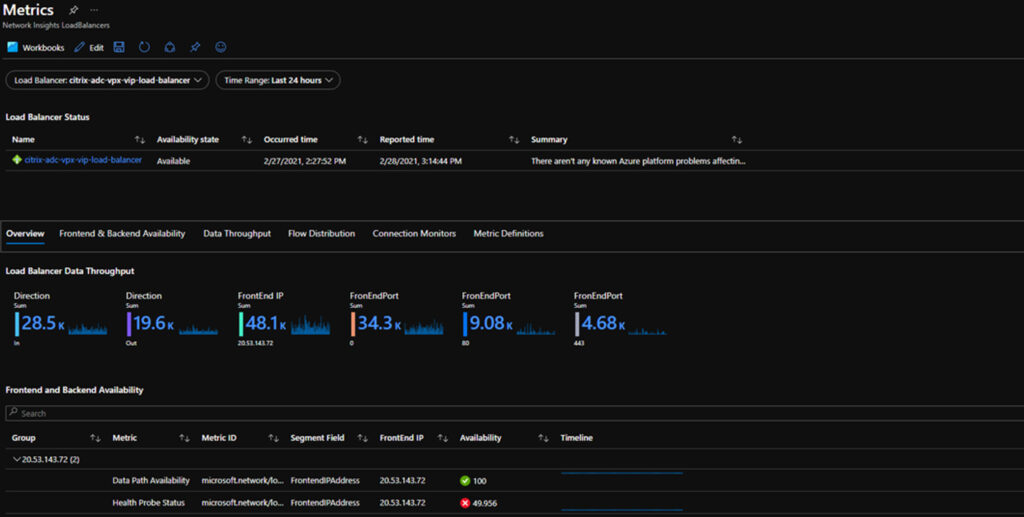
Task: Click the reported time 2/28/2021, 3:14:44 PM
Action: coord(421,161)
